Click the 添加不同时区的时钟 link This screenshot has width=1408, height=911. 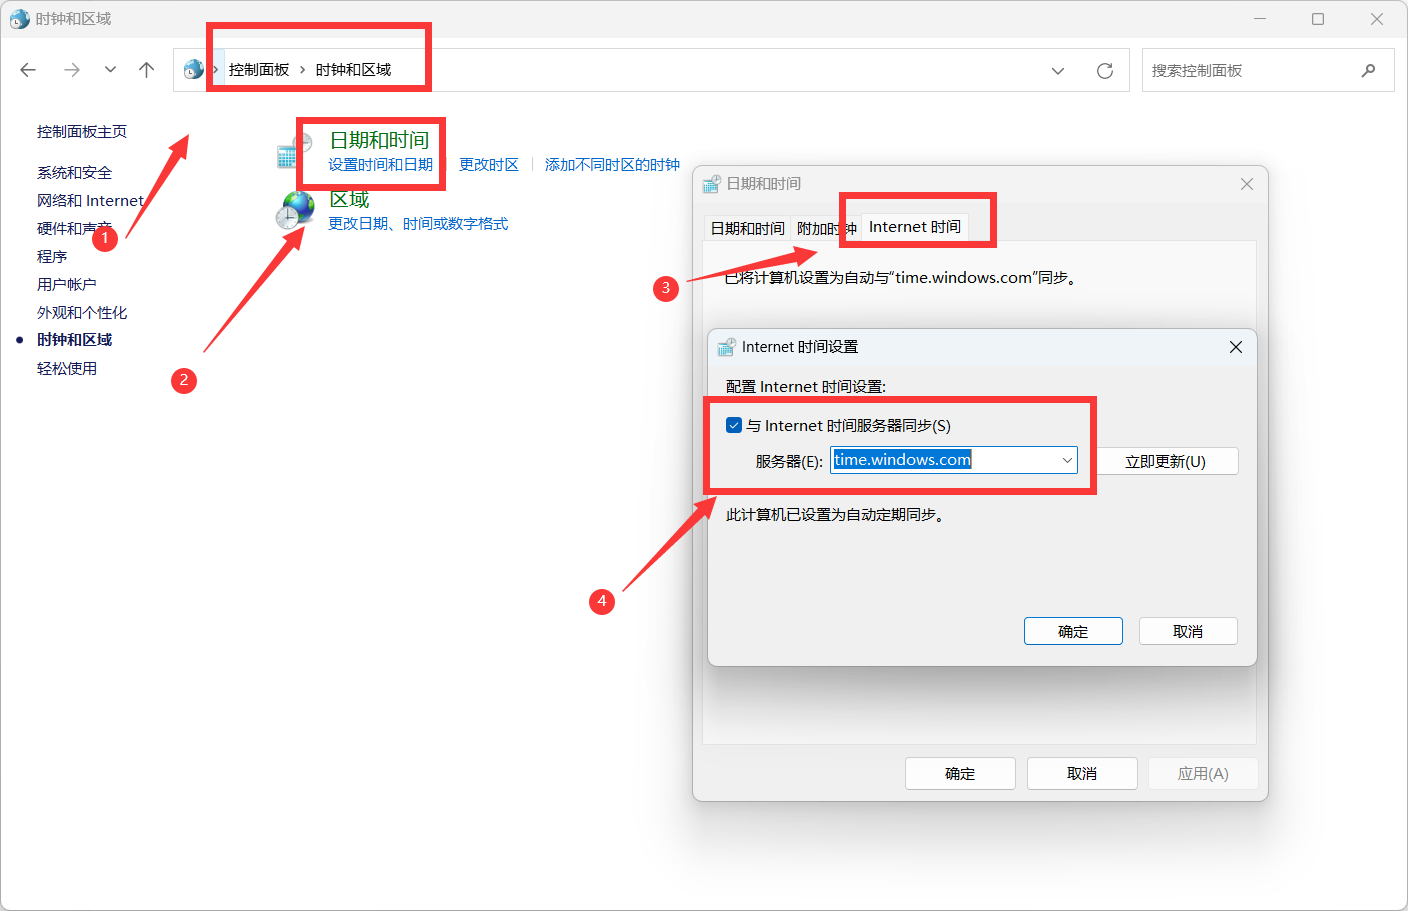pos(612,165)
